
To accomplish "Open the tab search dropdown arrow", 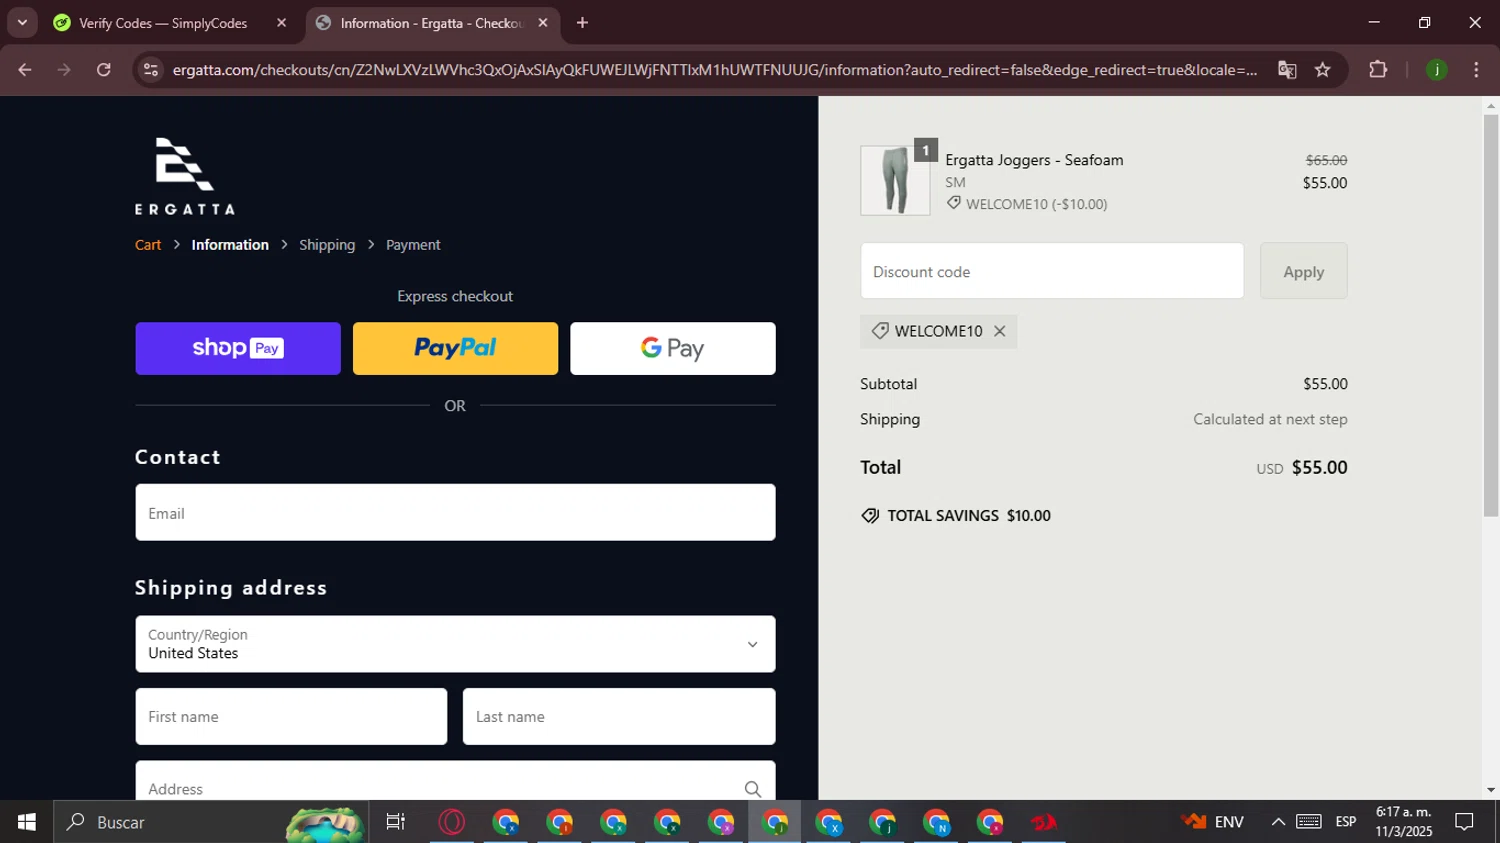I will click(22, 23).
